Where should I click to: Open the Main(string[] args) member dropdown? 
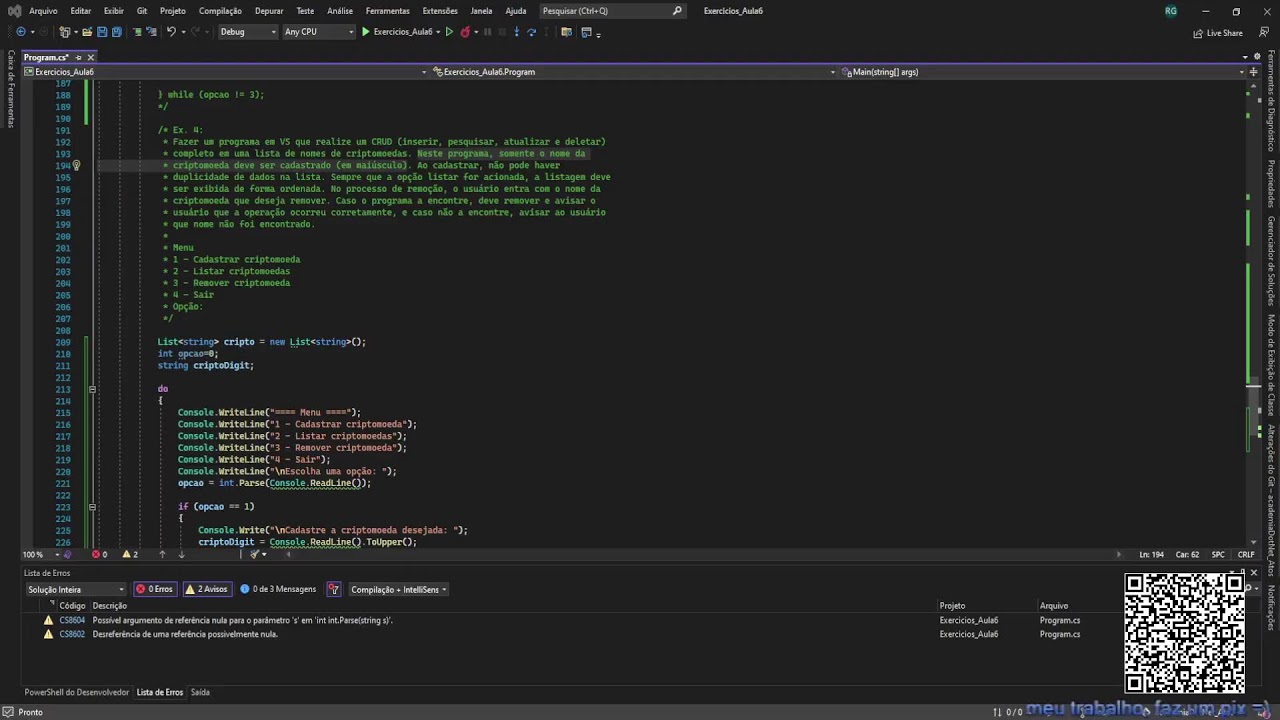1044,72
